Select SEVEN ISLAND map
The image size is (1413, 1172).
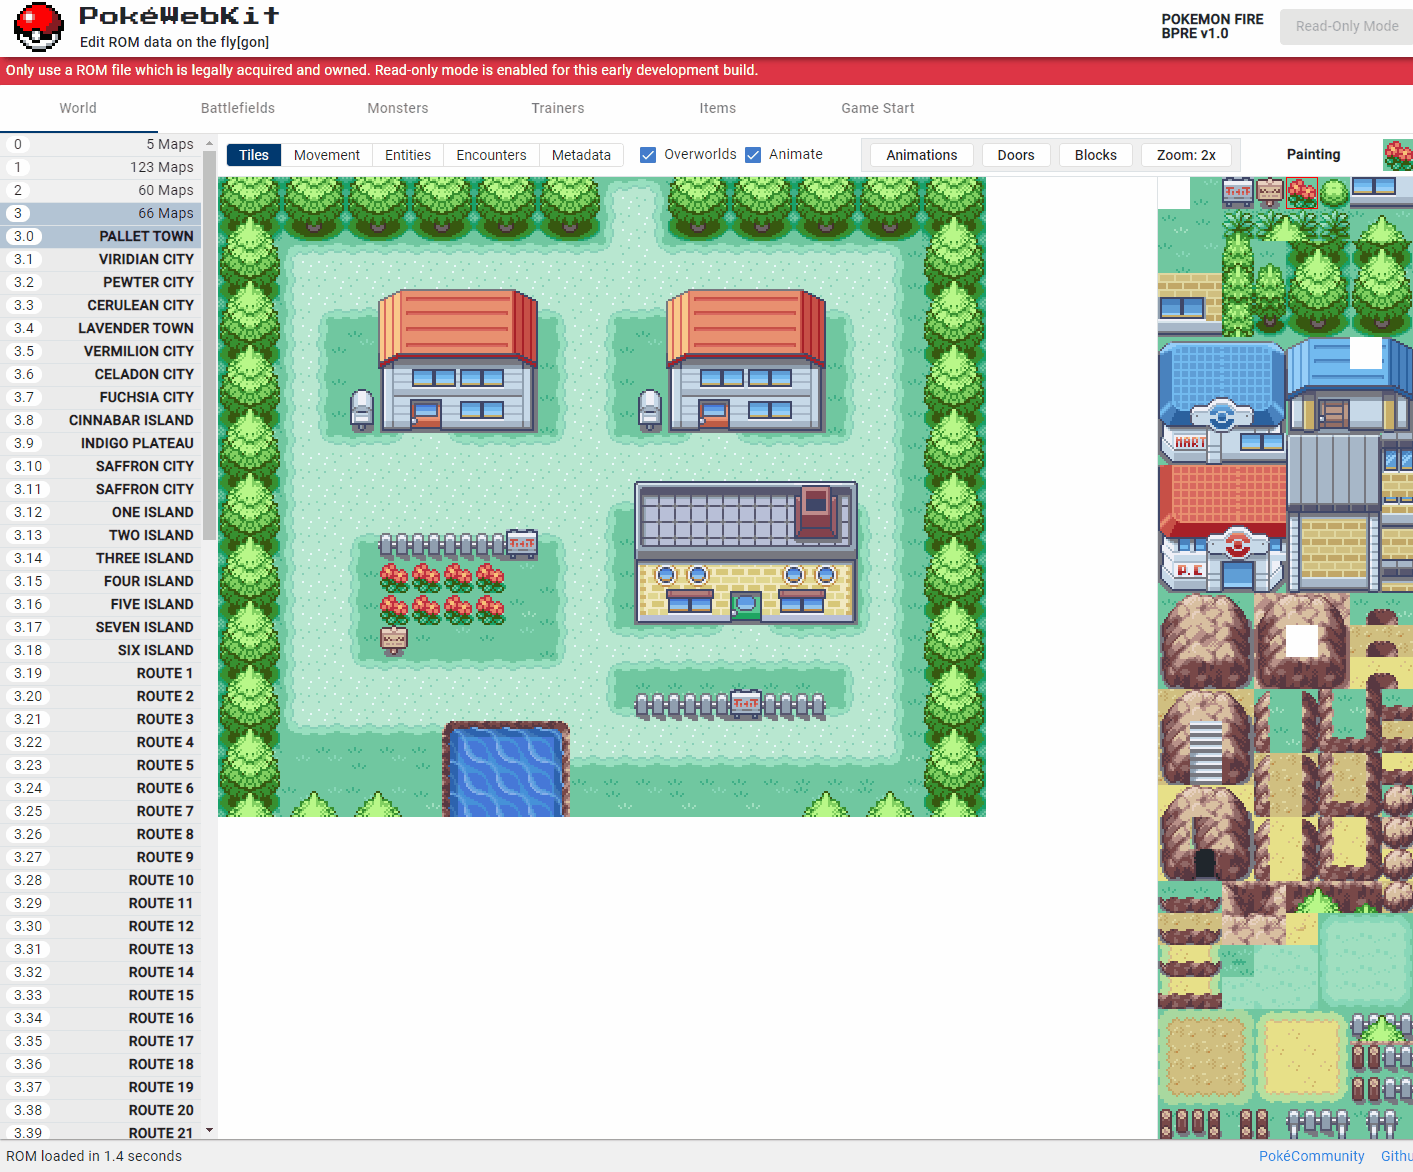(x=101, y=627)
